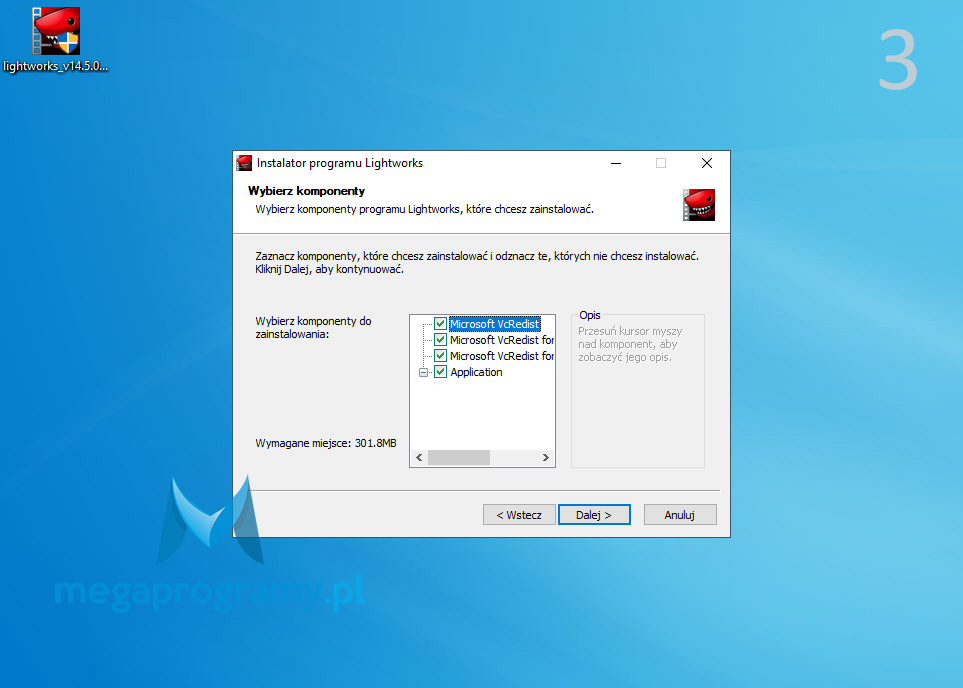Viewport: 963px width, 688px height.
Task: Click the text Wymagane miejsce: 301.8MB
Action: coord(326,443)
